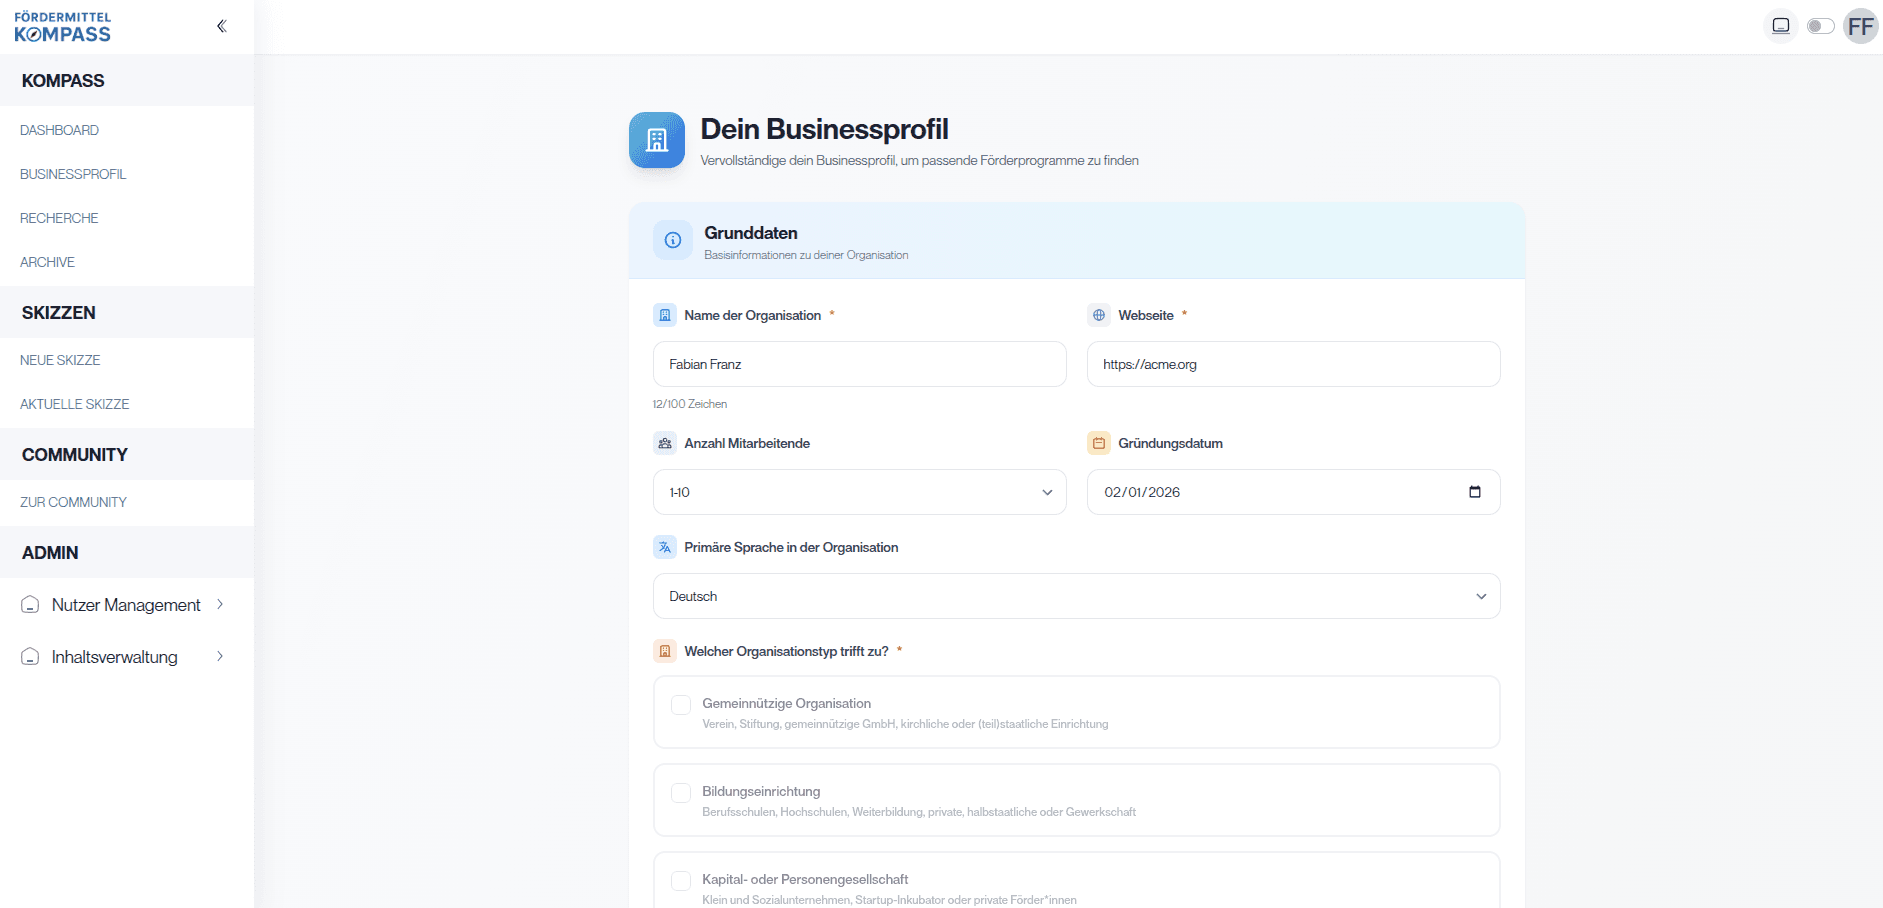Screen dimensions: 1883x908
Task: Click the people icon next to Anzahl Mitarbeitende
Action: (663, 442)
